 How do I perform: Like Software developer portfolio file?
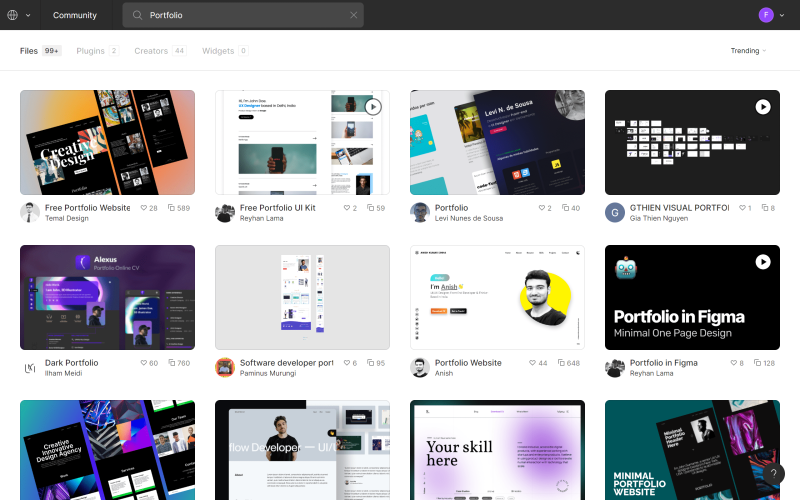[x=347, y=363]
